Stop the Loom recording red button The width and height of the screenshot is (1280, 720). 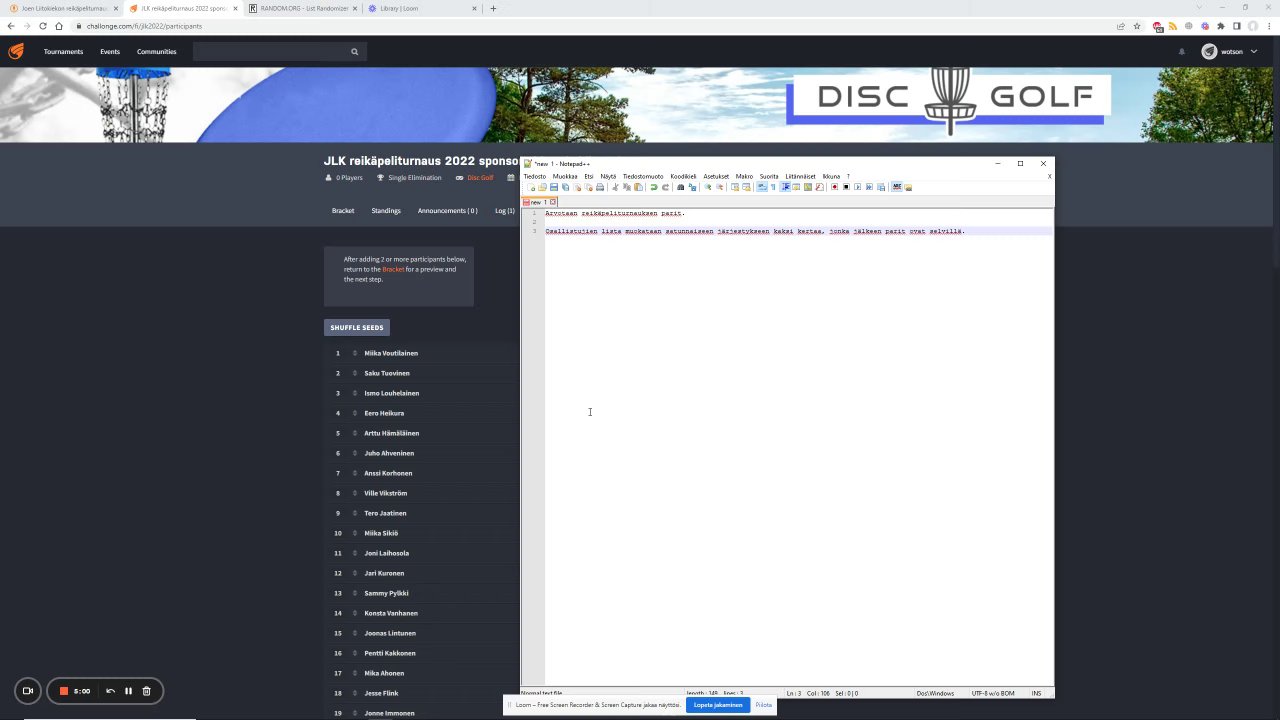click(63, 691)
